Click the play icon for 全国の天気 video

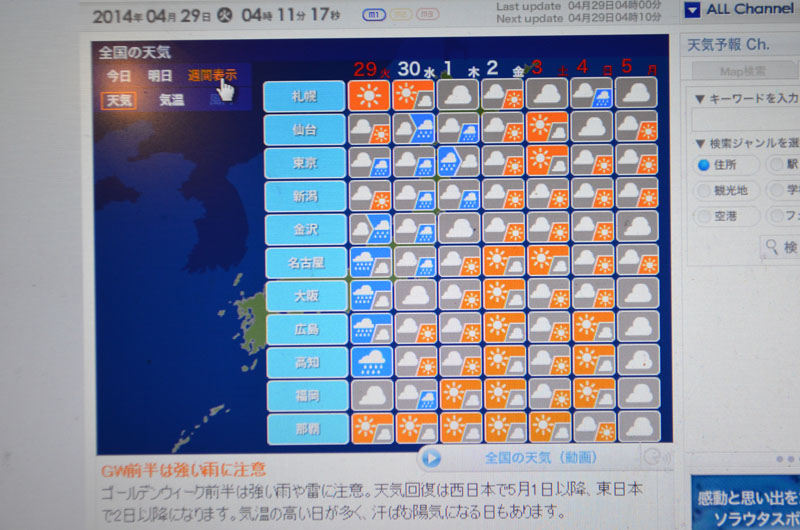click(431, 458)
